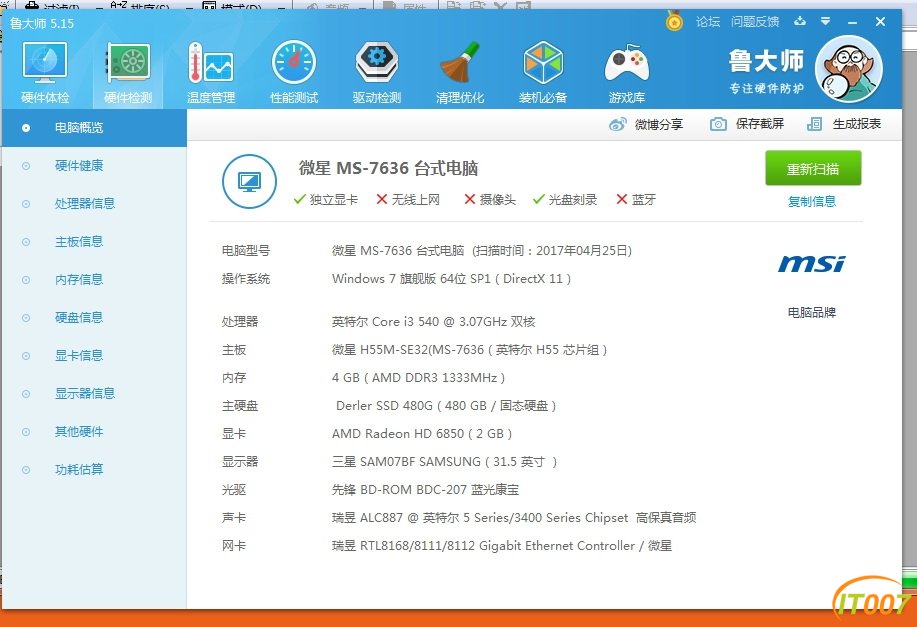Click the gold medal icon in title bar
Screen dimensions: 917x627
674,22
